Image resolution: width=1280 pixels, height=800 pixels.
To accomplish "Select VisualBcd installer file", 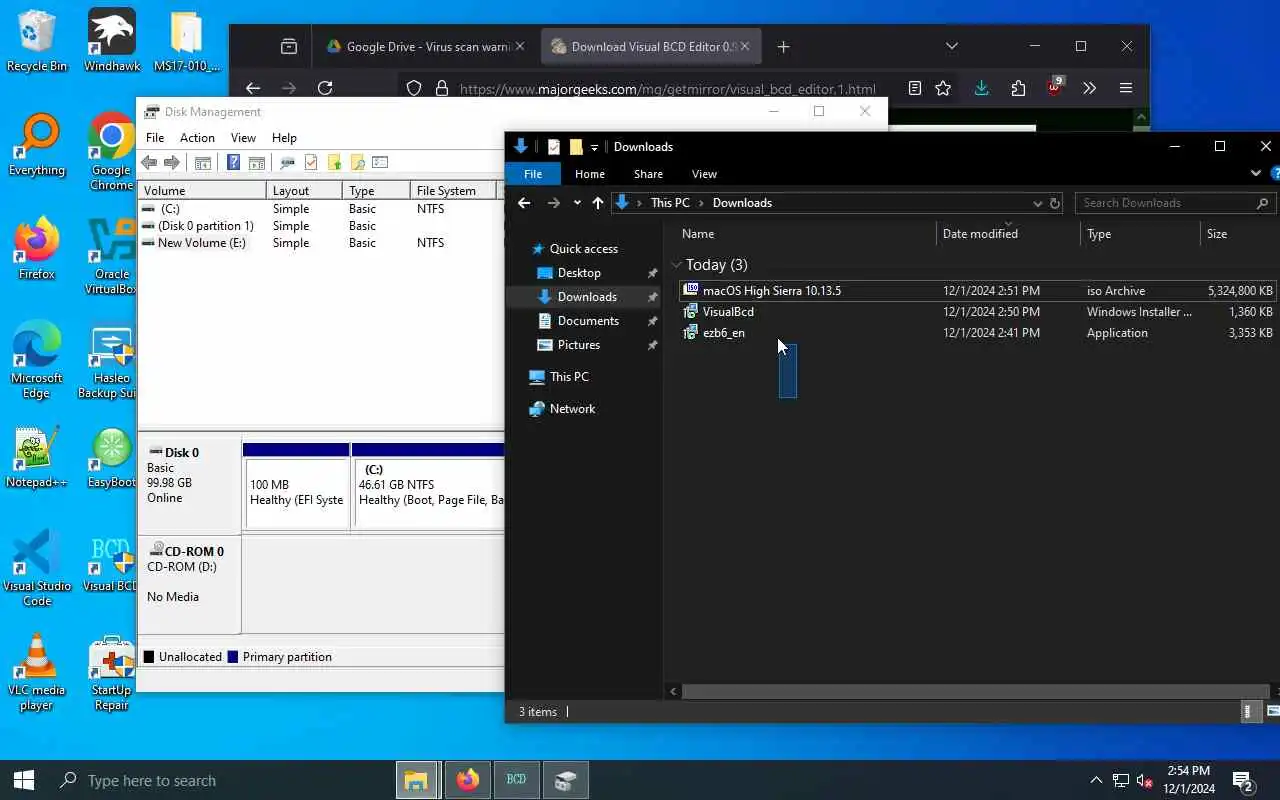I will point(978,312).
